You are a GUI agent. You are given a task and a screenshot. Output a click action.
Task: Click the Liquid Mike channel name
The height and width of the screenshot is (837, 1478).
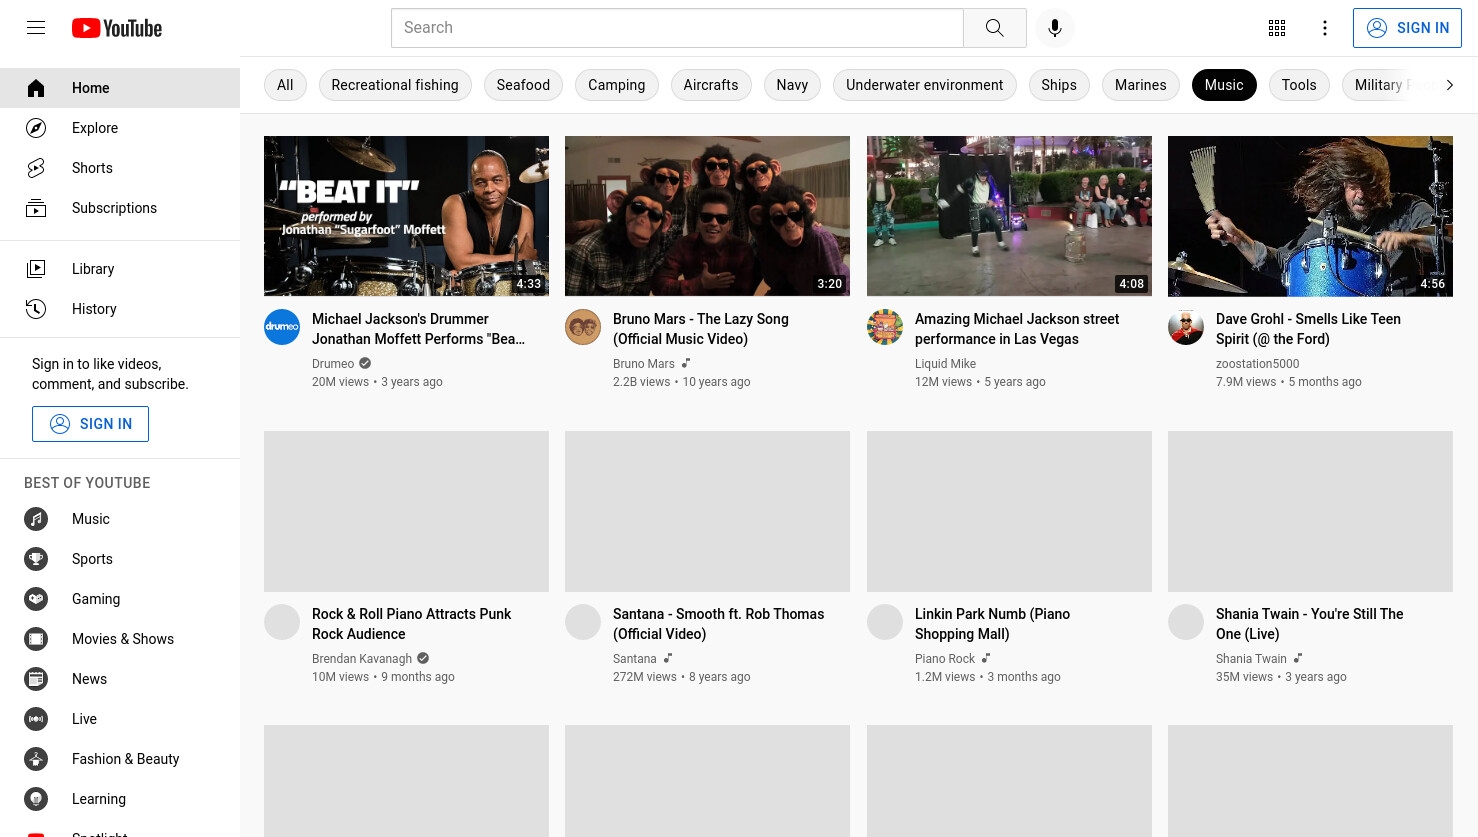945,364
